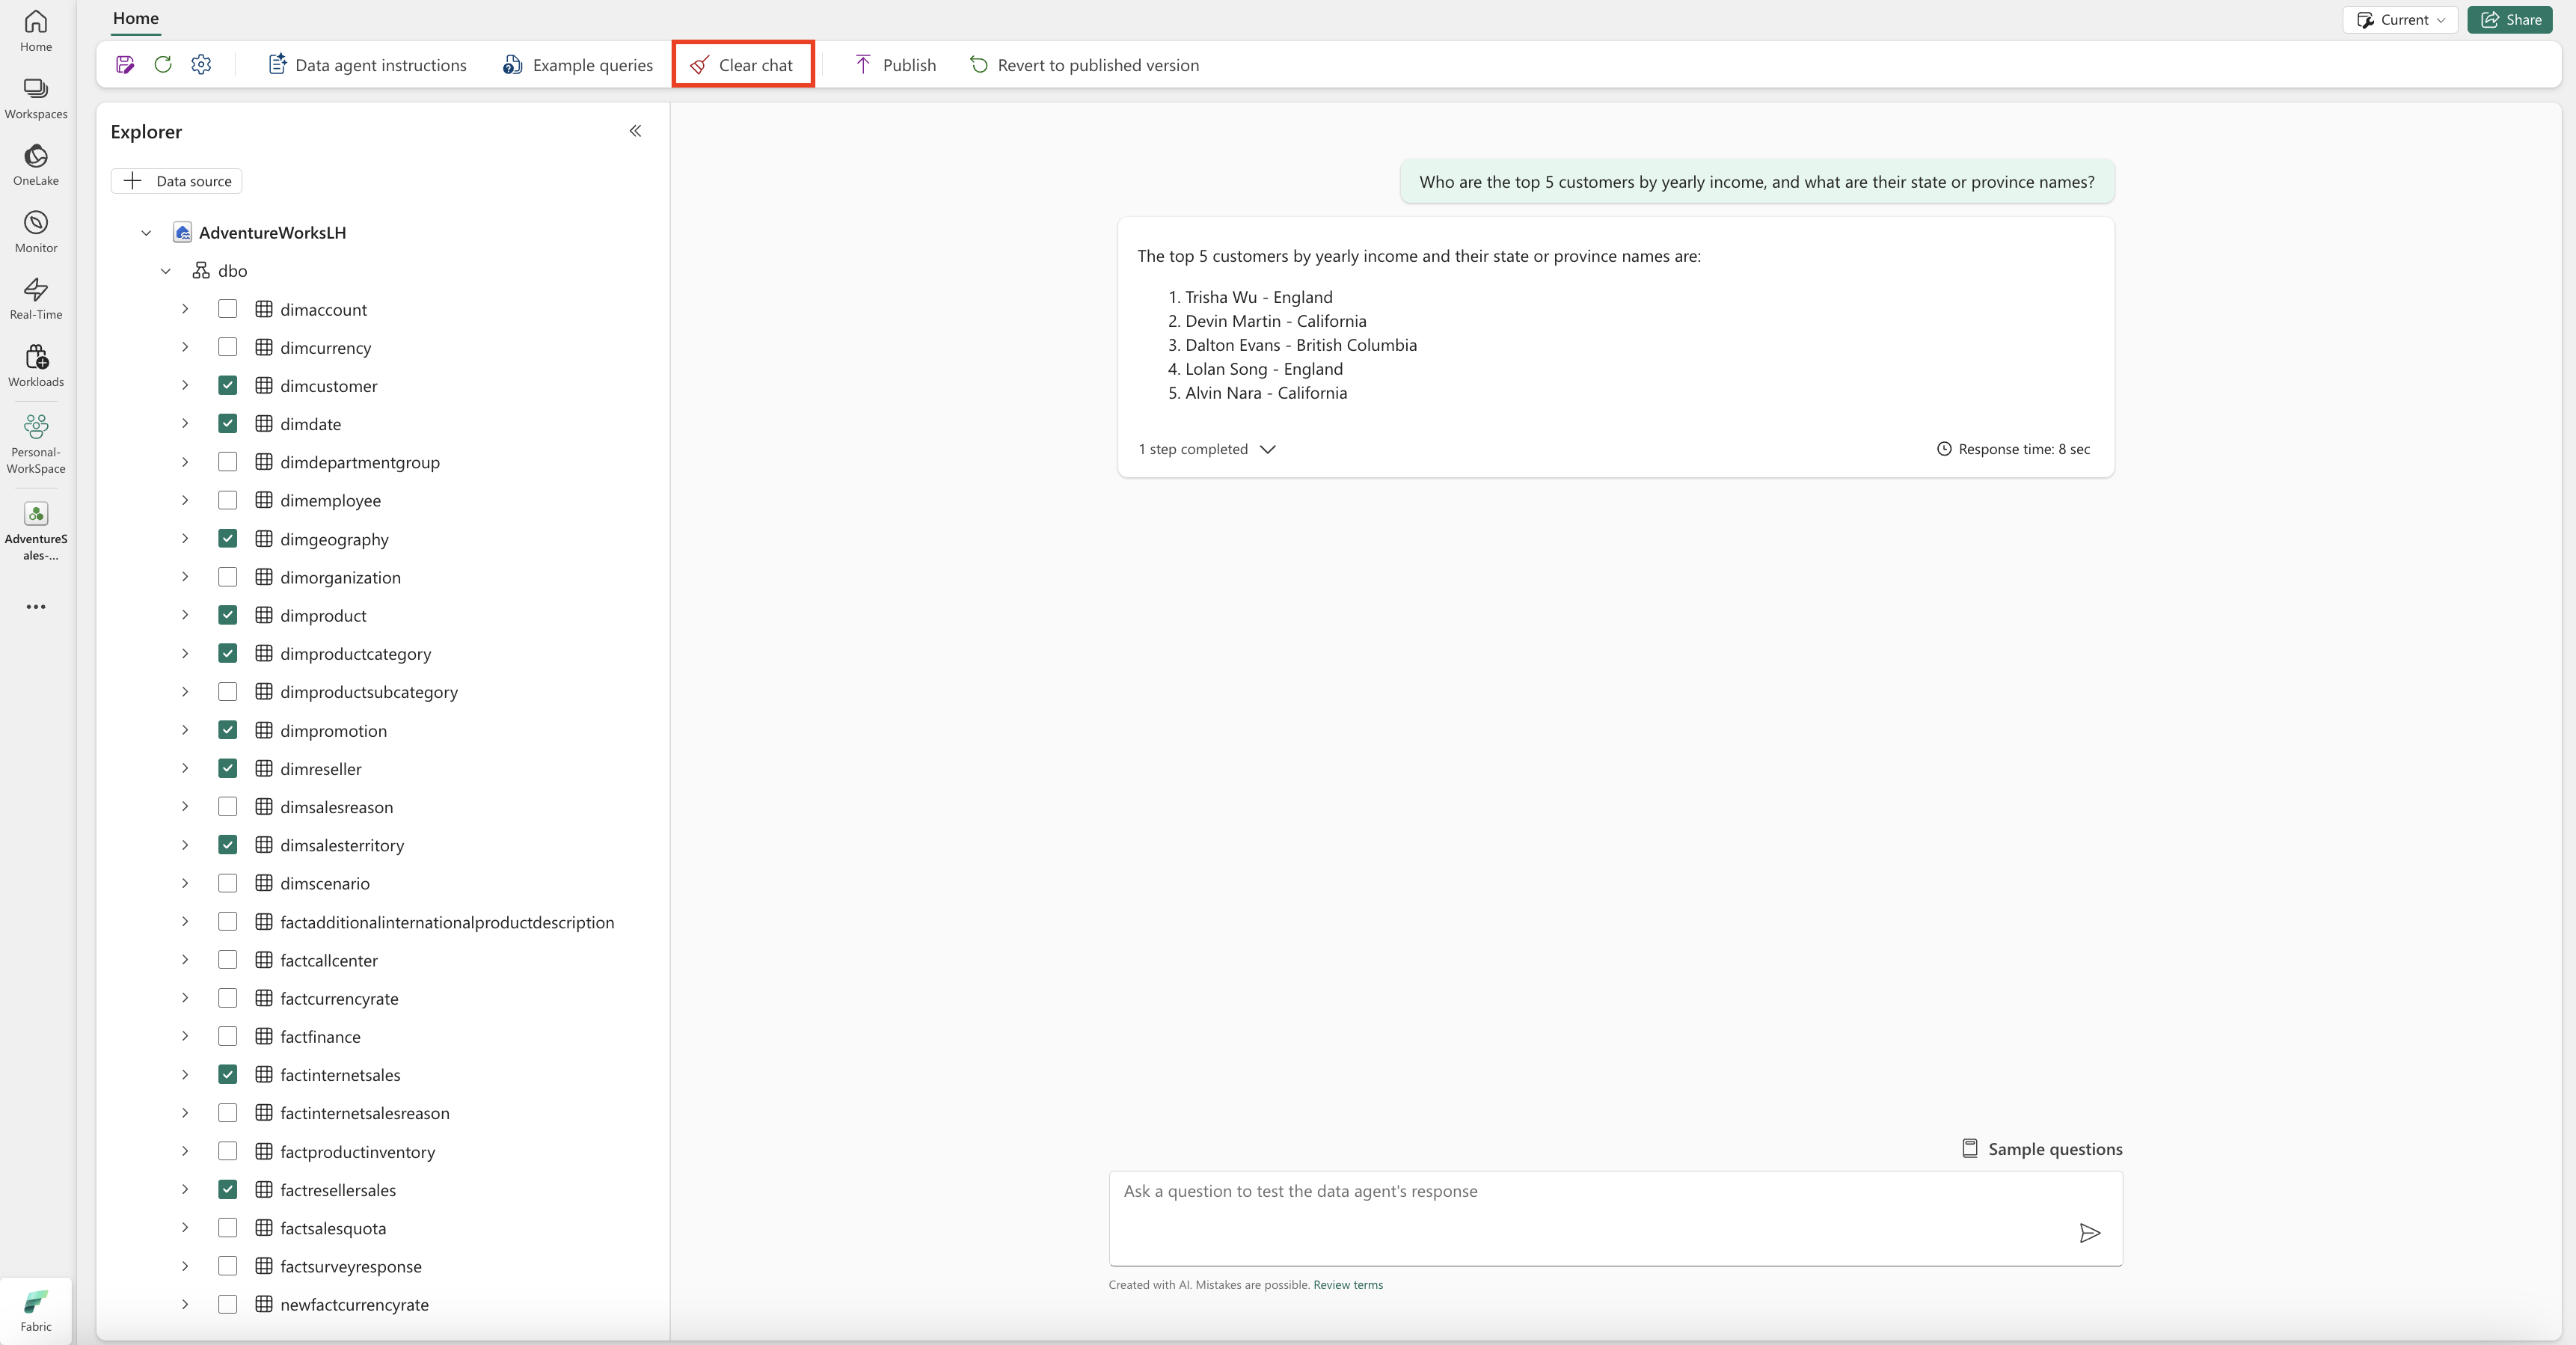Image resolution: width=2576 pixels, height=1345 pixels.
Task: Open Workloads from the left rail
Action: (36, 366)
